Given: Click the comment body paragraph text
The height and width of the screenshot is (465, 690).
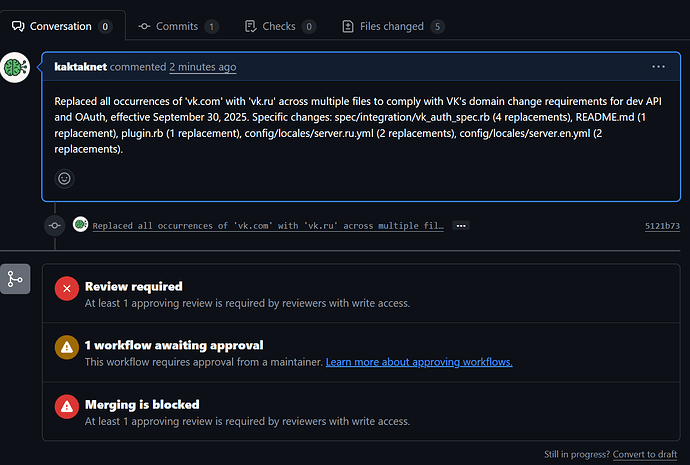Looking at the screenshot, I should (x=358, y=125).
